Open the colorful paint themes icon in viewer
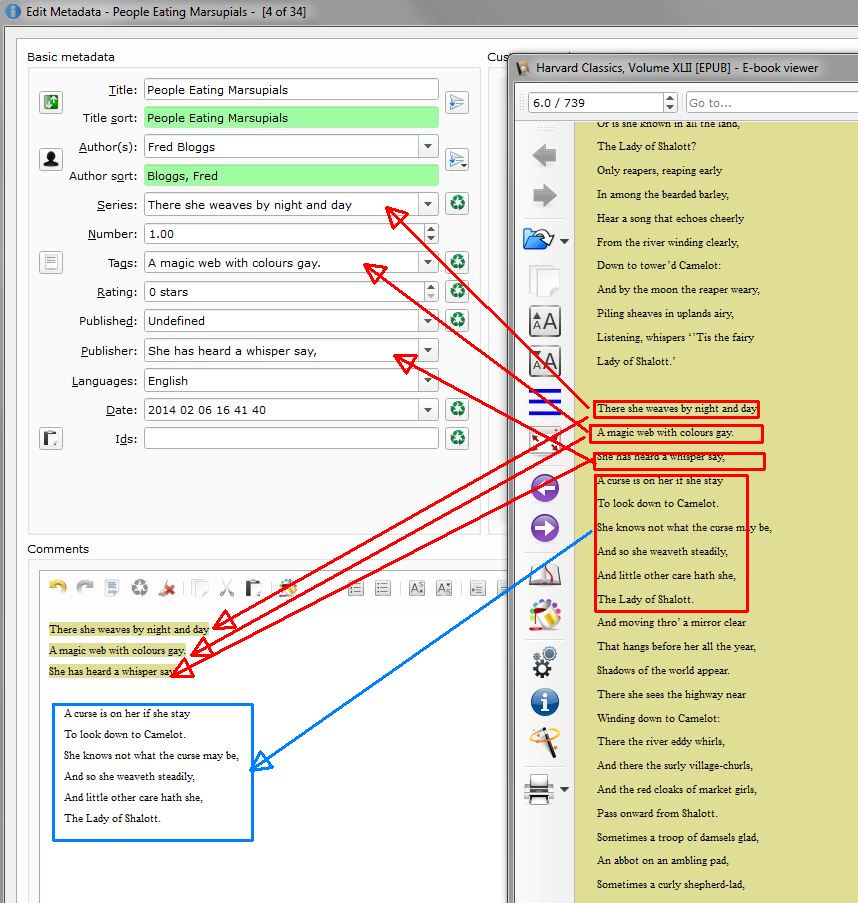 [x=545, y=614]
